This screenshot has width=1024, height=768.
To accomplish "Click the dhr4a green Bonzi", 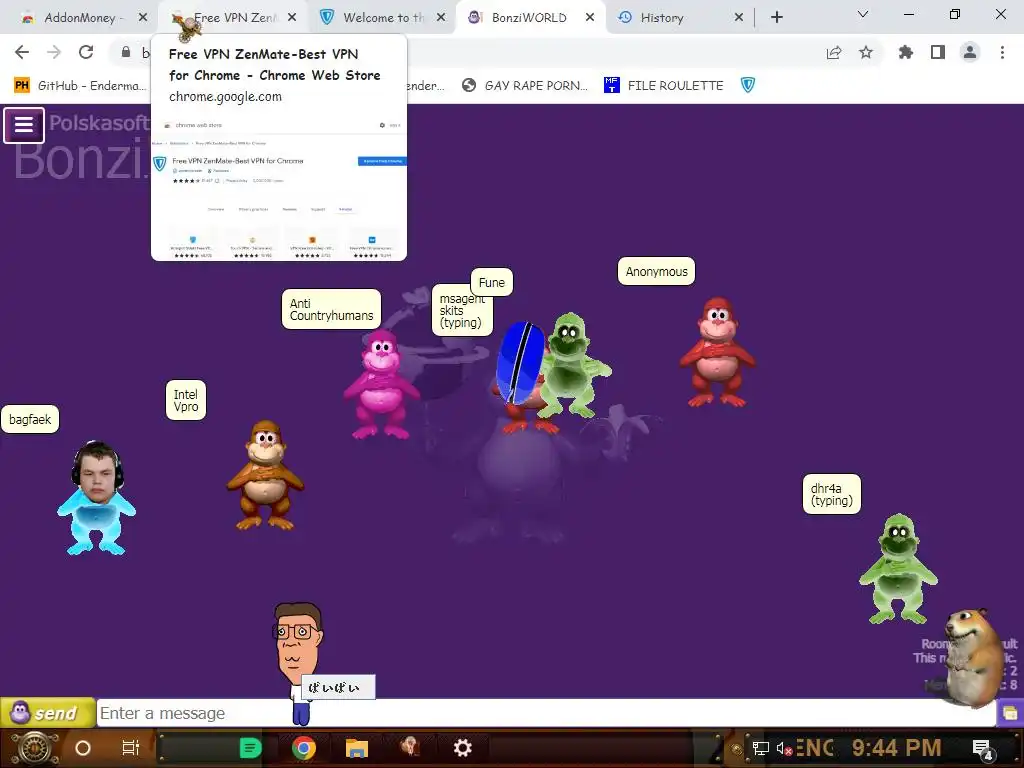I will pyautogui.click(x=898, y=568).
